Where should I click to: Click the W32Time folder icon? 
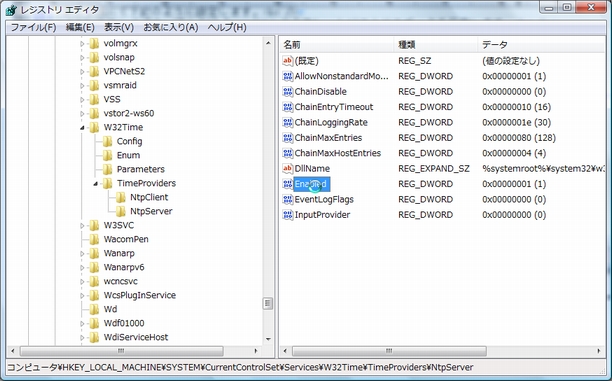click(x=94, y=127)
